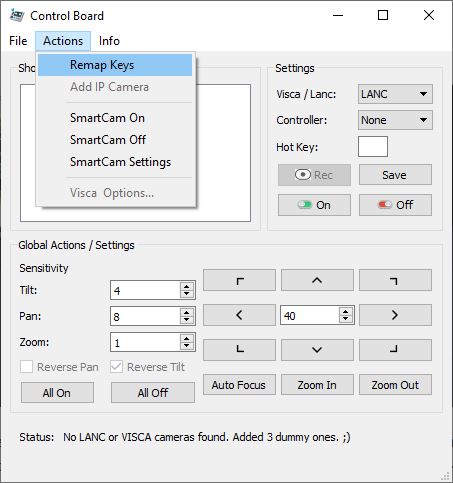The height and width of the screenshot is (483, 453).
Task: Increase the Tilt sensitivity spinner
Action: point(187,286)
